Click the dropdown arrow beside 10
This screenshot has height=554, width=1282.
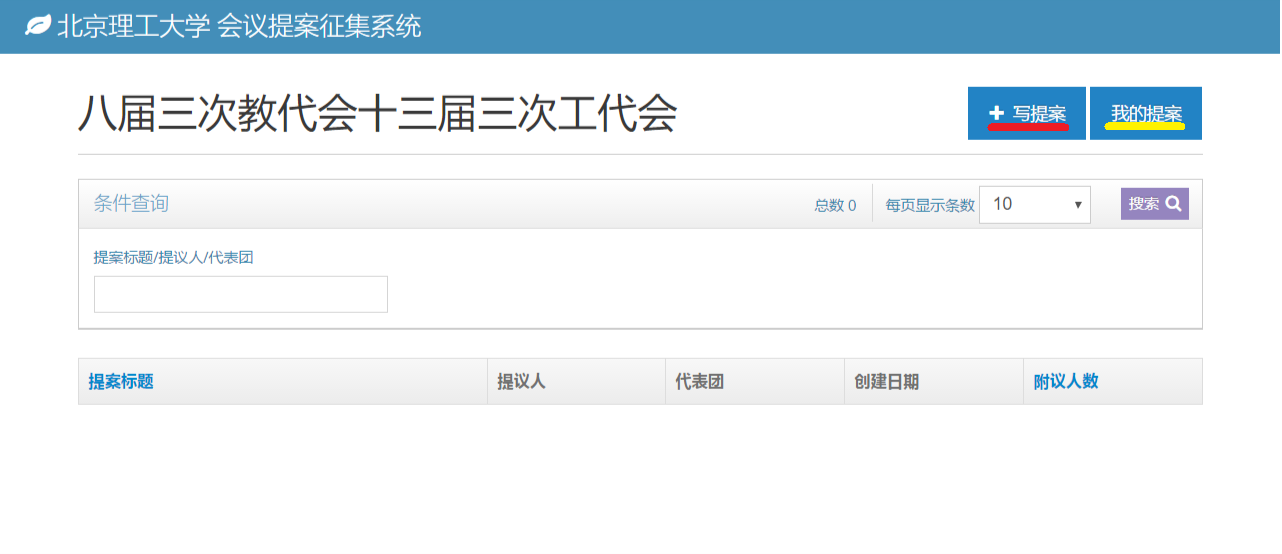tap(1078, 205)
